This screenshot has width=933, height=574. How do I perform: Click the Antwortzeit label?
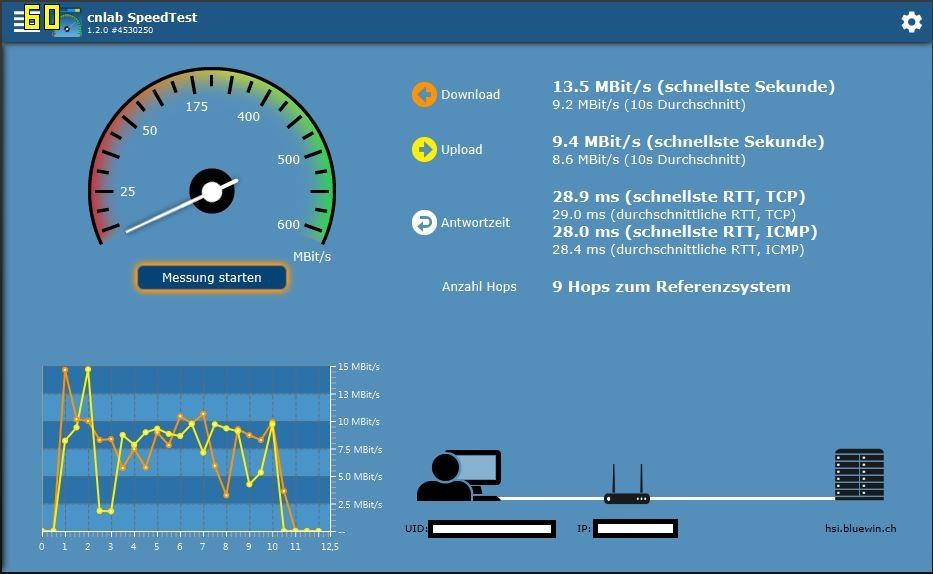475,222
